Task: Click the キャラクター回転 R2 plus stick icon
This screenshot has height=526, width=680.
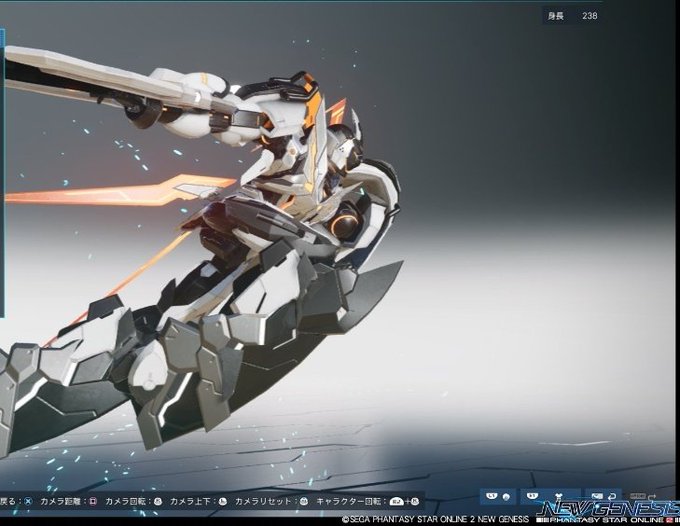Action: 405,502
